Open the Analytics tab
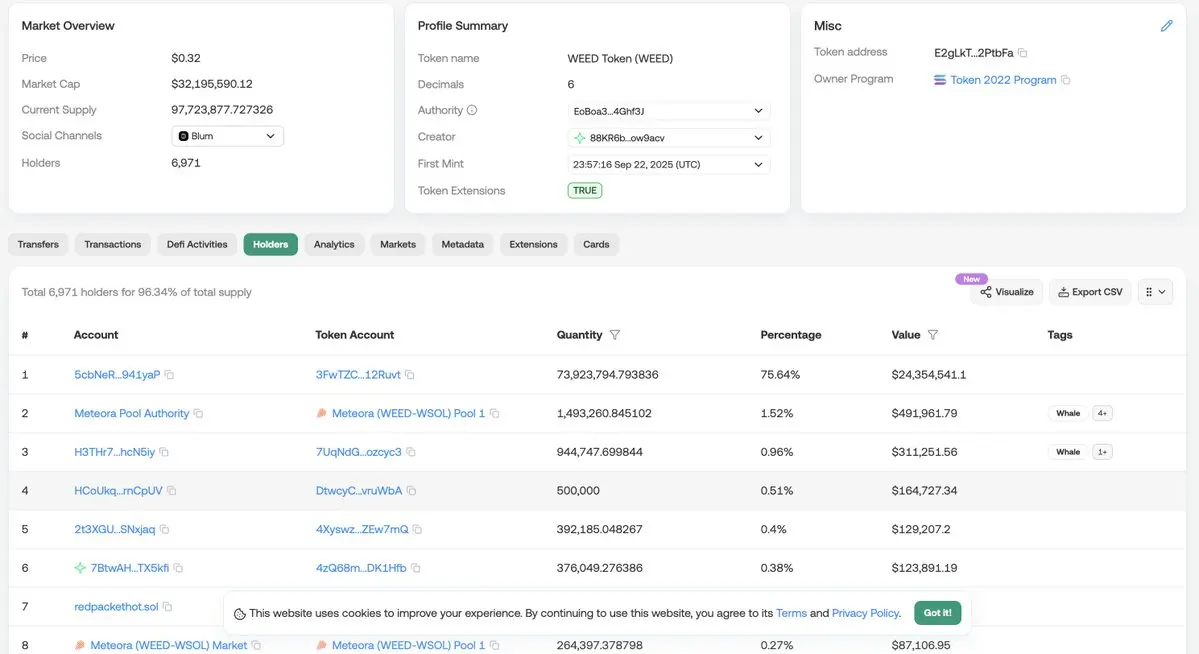 tap(334, 244)
